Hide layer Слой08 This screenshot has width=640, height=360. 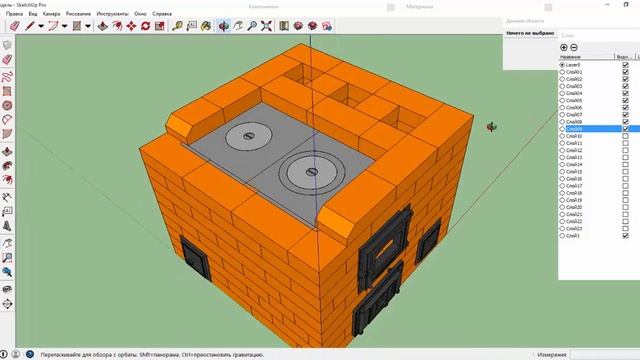tap(625, 122)
